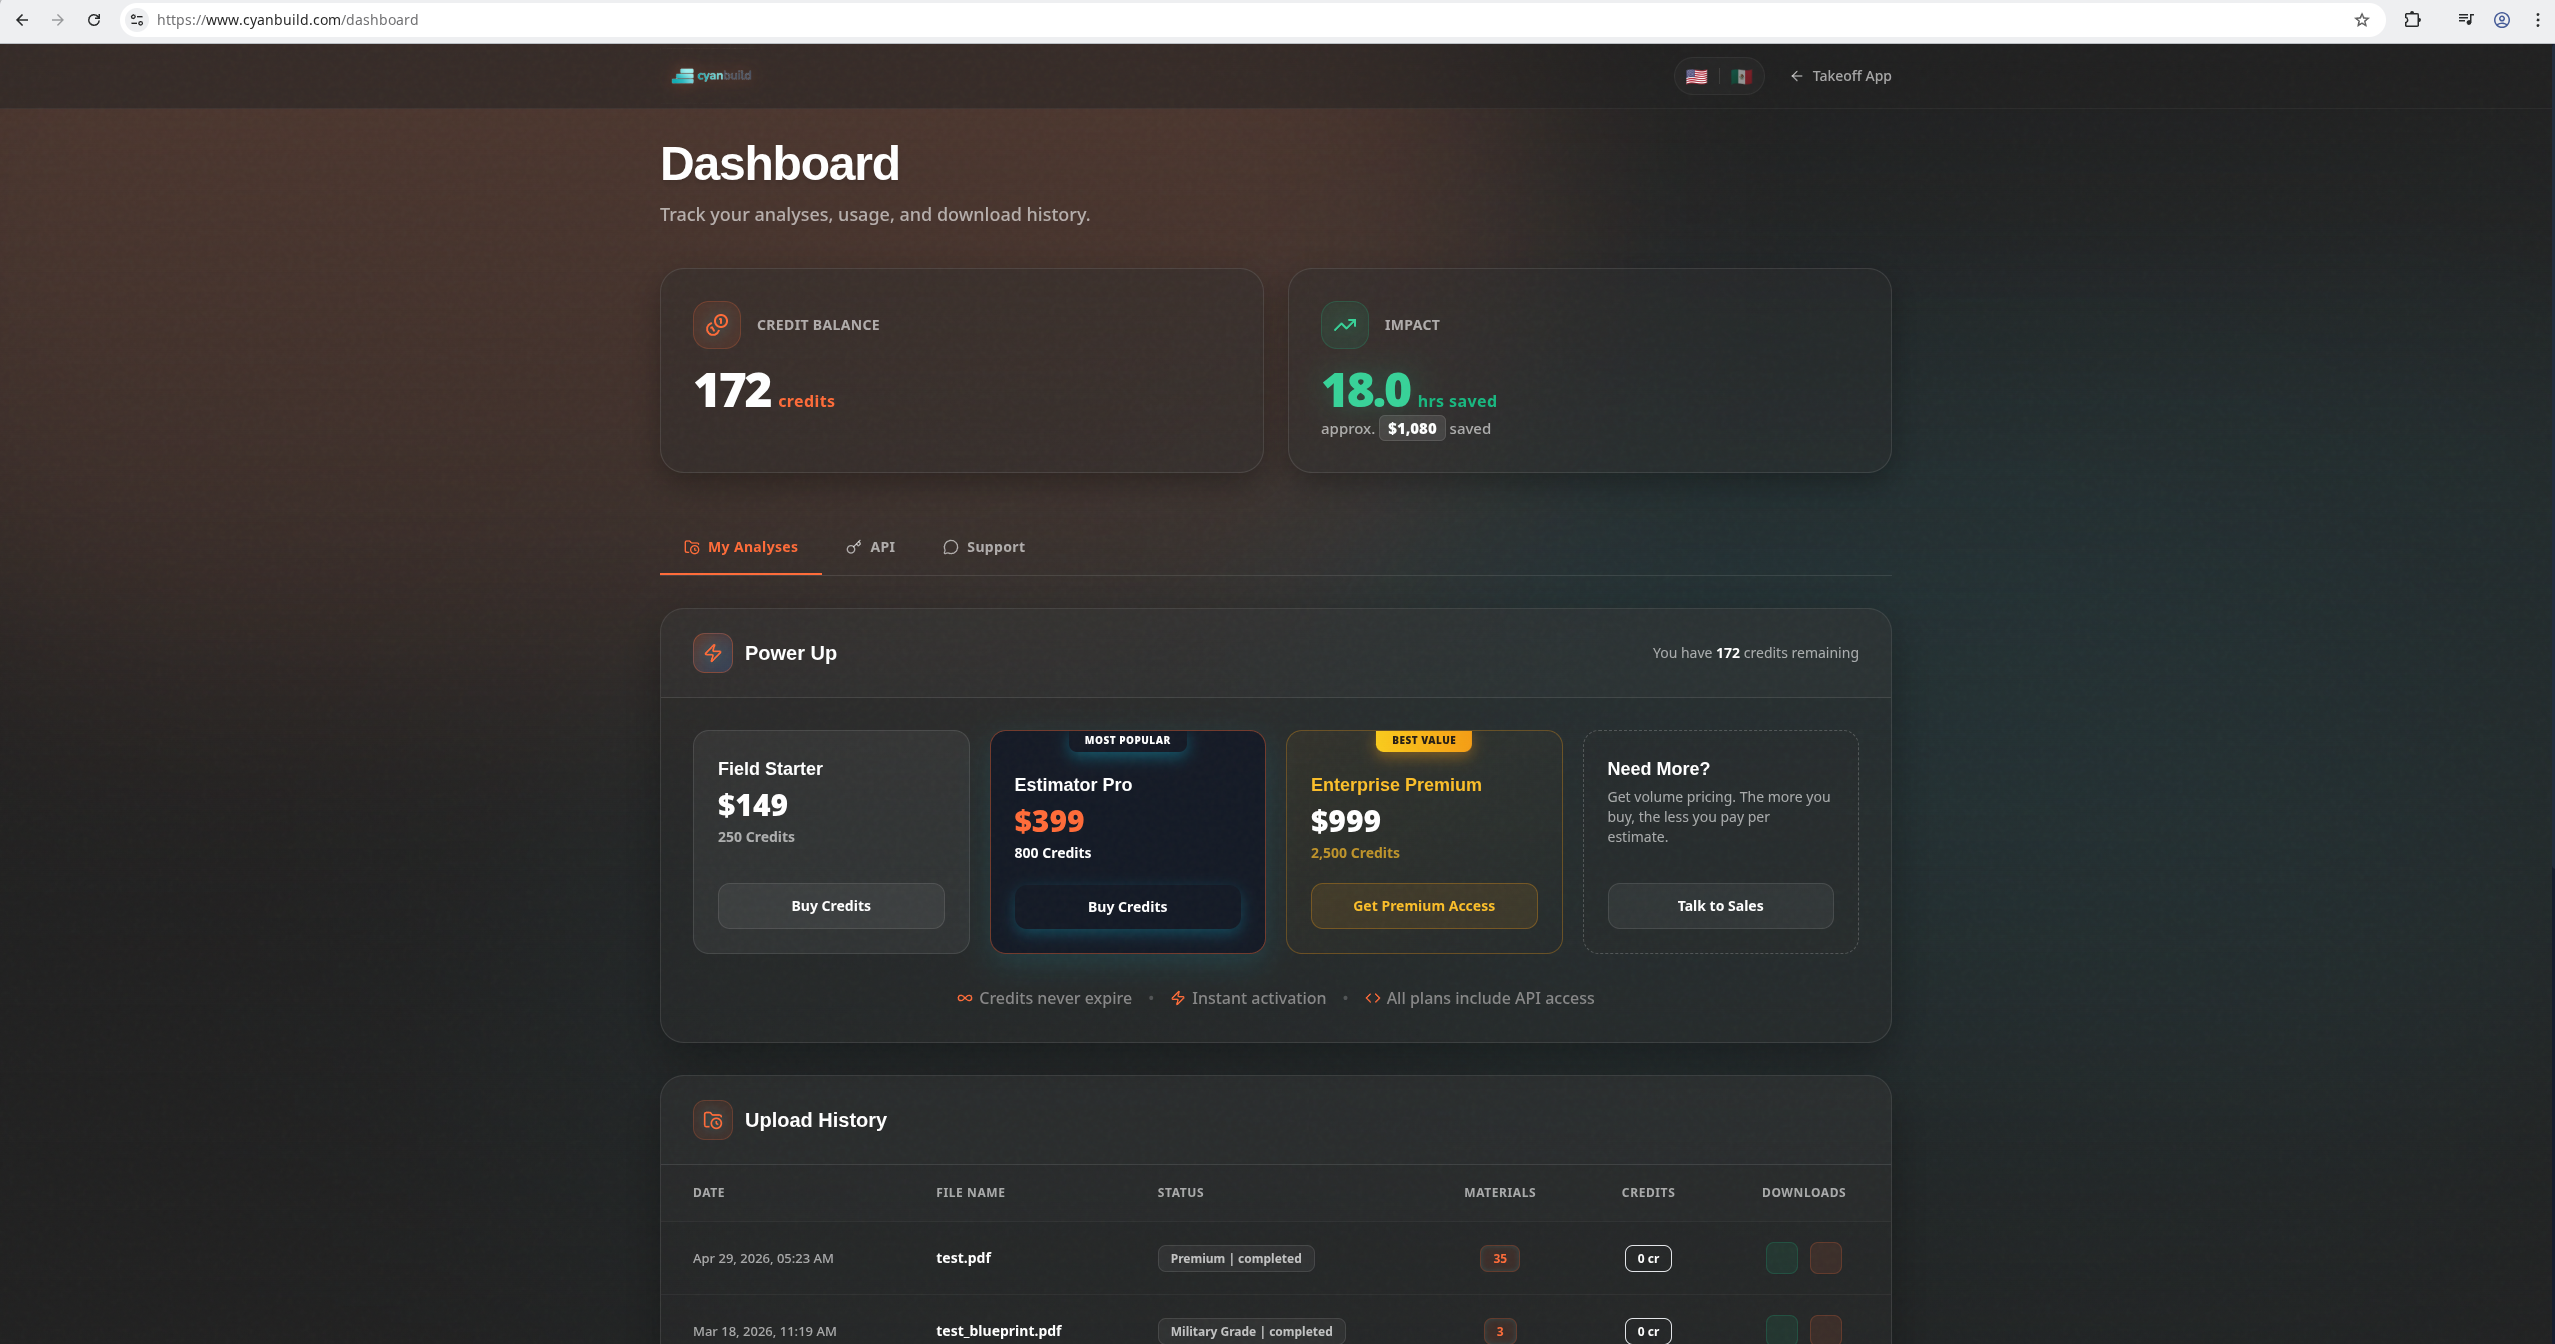The image size is (2555, 1344).
Task: Reload the cyanbuild dashboard page
Action: (x=94, y=20)
